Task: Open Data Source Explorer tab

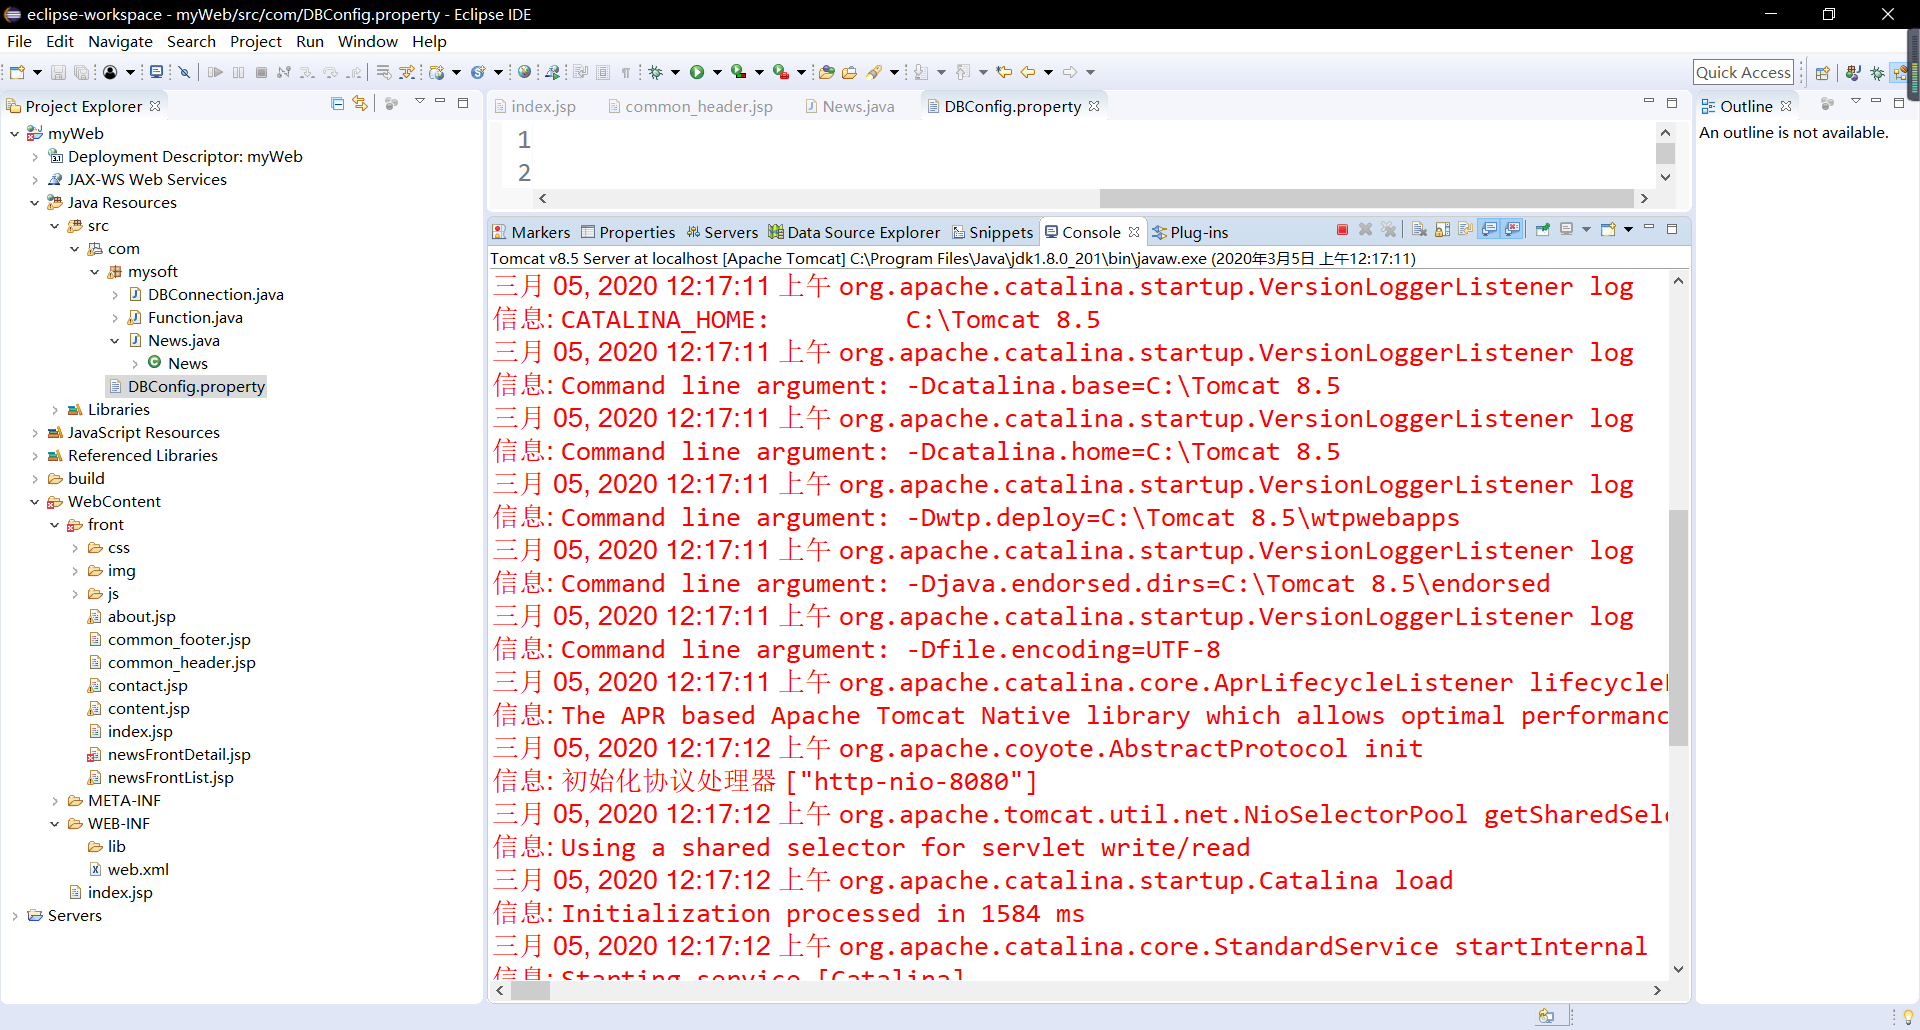Action: pos(854,232)
